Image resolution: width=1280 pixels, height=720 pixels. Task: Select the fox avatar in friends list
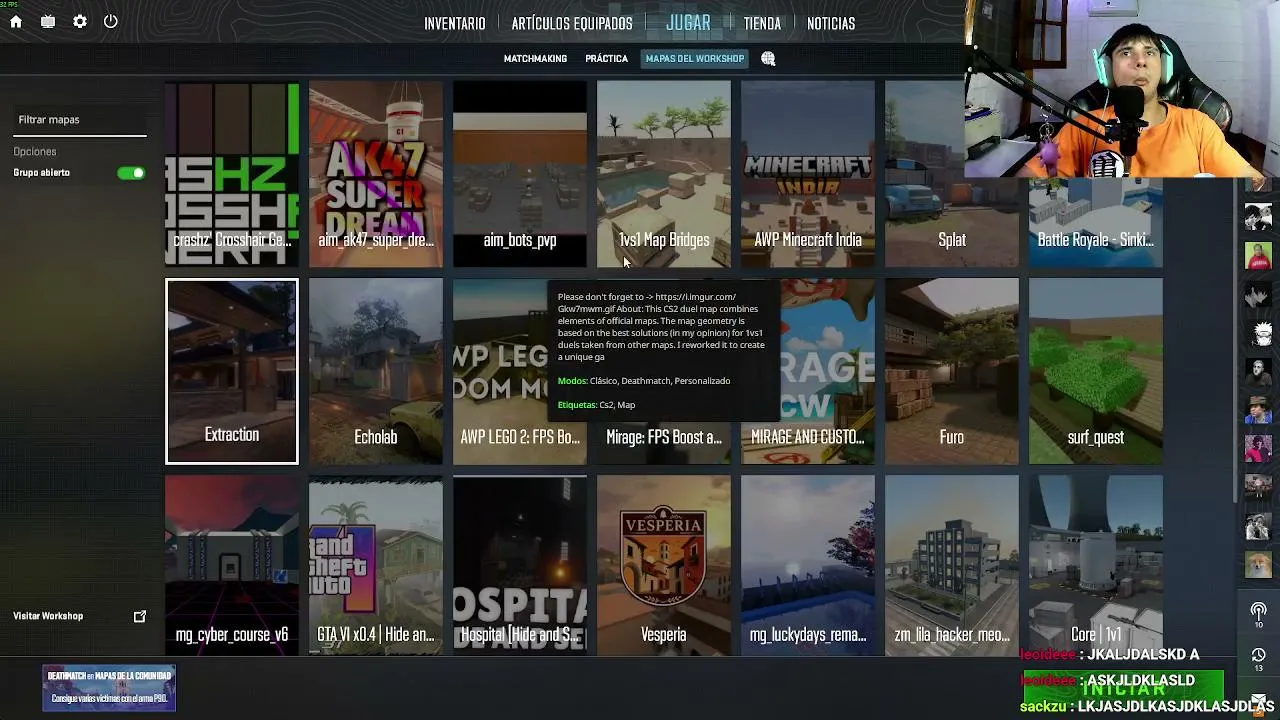tap(1258, 564)
